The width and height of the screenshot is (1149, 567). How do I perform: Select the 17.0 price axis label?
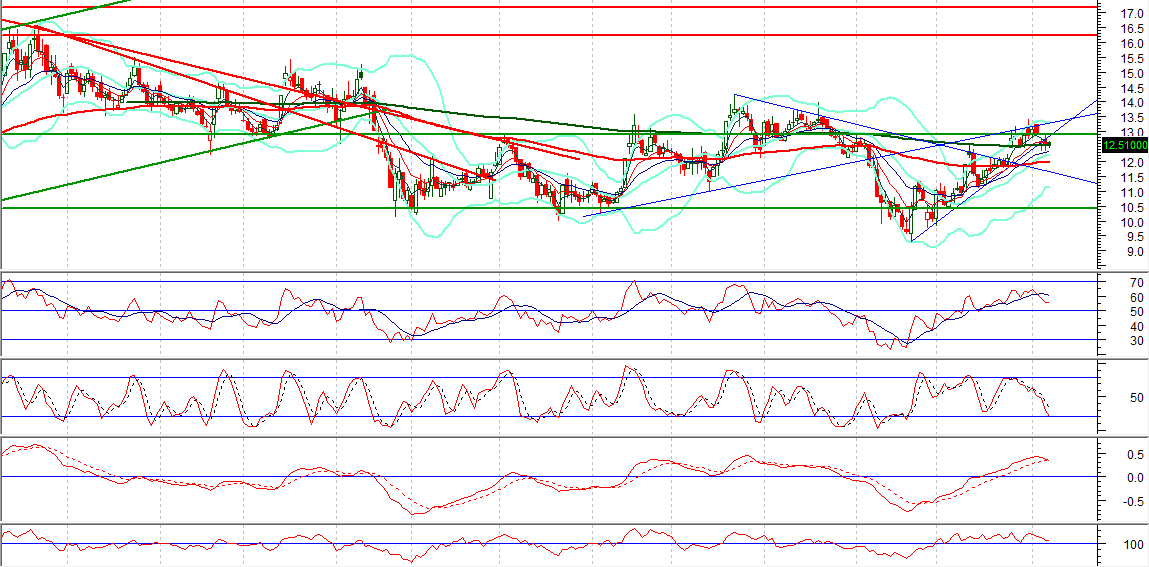pos(1133,14)
